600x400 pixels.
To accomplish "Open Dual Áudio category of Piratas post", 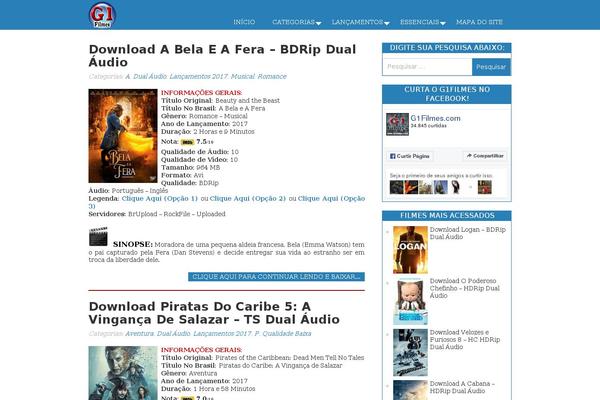I will pyautogui.click(x=174, y=334).
